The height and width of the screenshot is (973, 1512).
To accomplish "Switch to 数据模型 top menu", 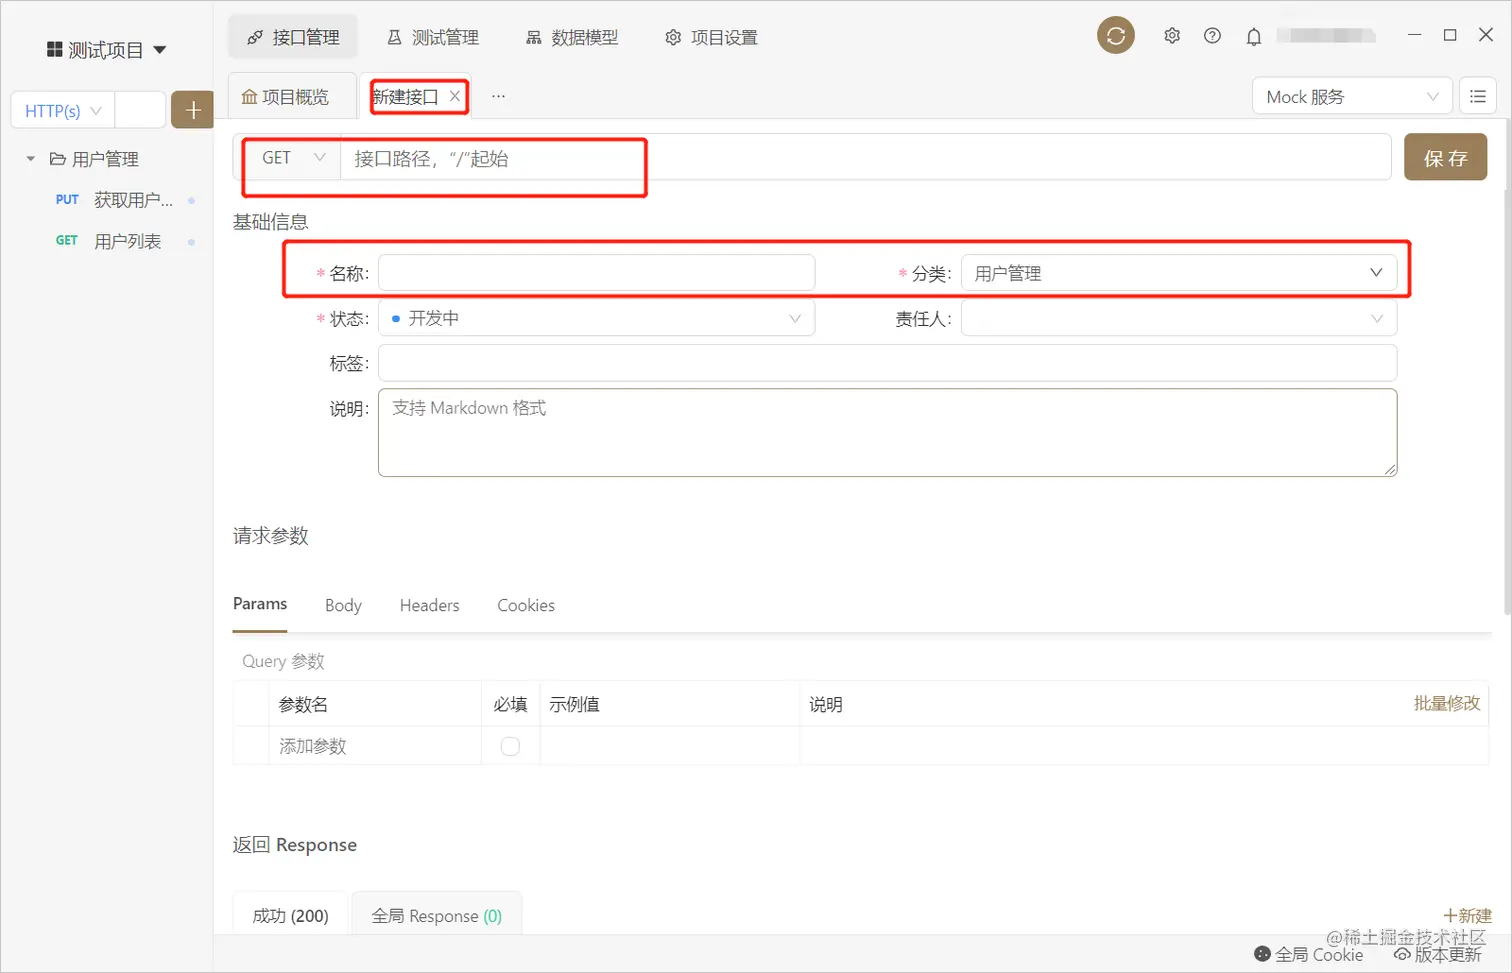I will click(x=572, y=37).
